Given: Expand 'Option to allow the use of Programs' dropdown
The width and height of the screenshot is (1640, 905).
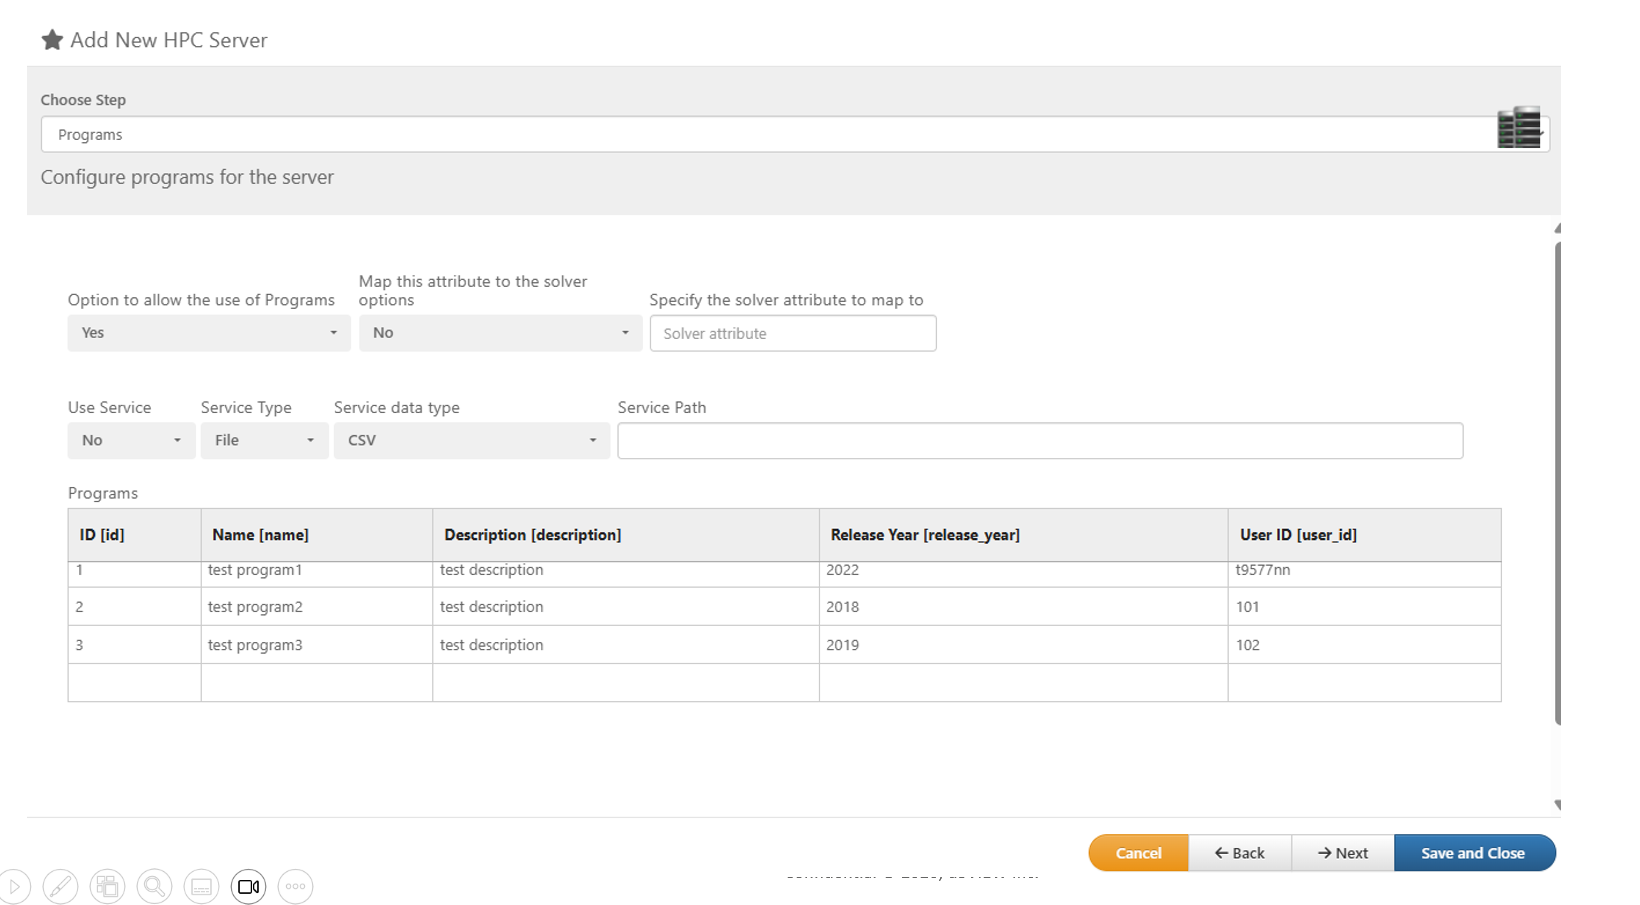Looking at the screenshot, I should pos(208,333).
